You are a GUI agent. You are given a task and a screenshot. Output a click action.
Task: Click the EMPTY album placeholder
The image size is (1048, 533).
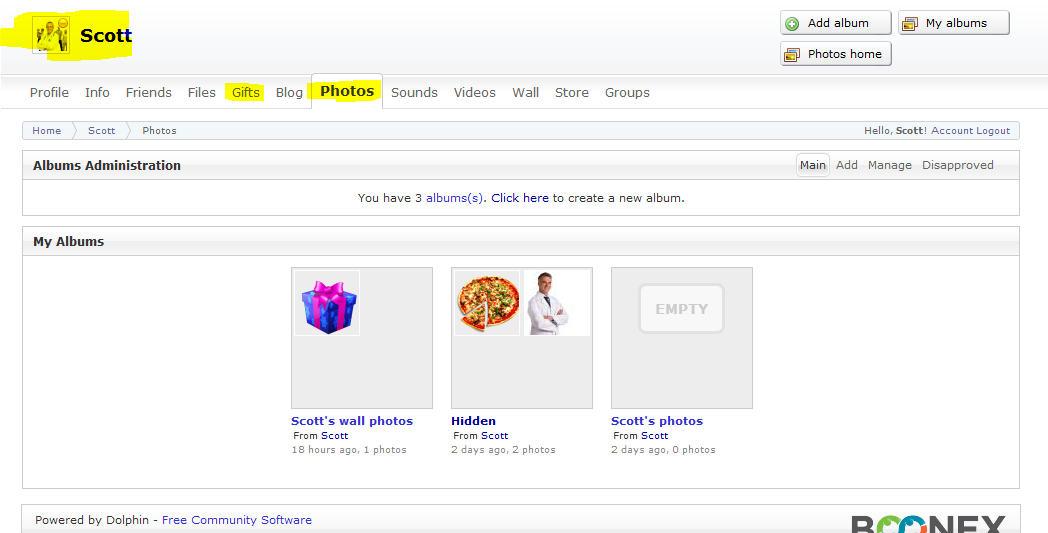(x=681, y=309)
